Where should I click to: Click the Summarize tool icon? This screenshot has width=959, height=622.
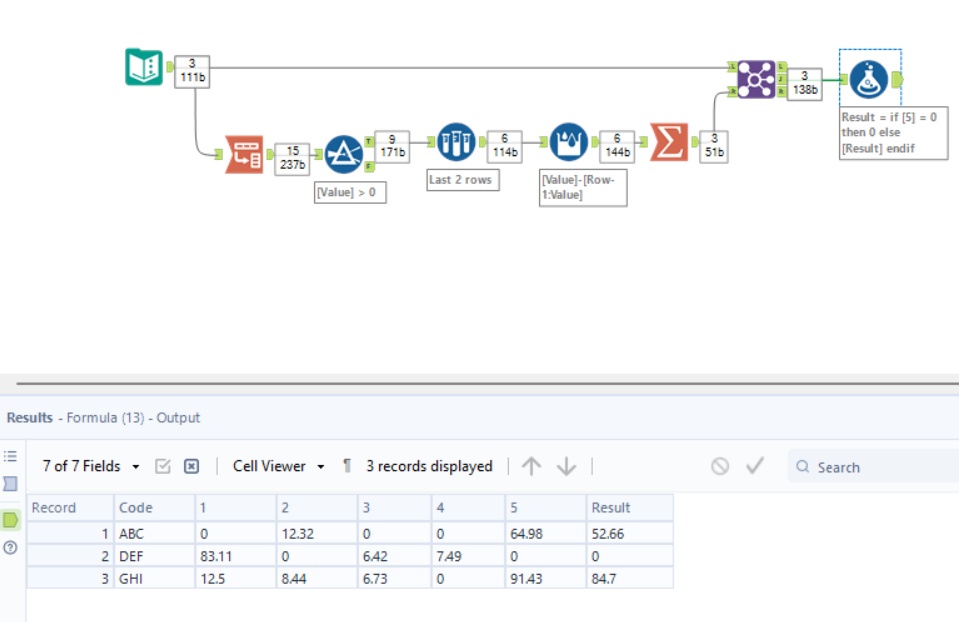point(668,142)
